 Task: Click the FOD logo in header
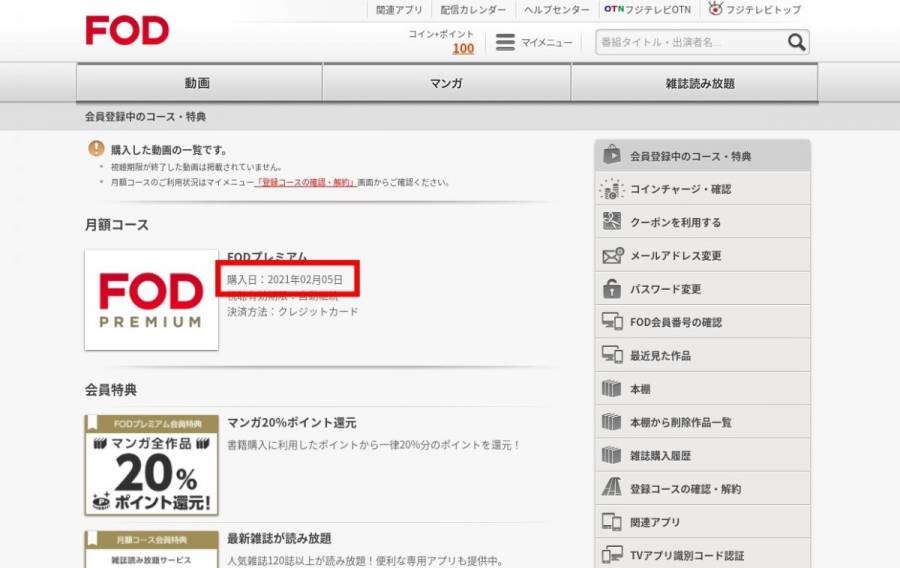pyautogui.click(x=127, y=30)
